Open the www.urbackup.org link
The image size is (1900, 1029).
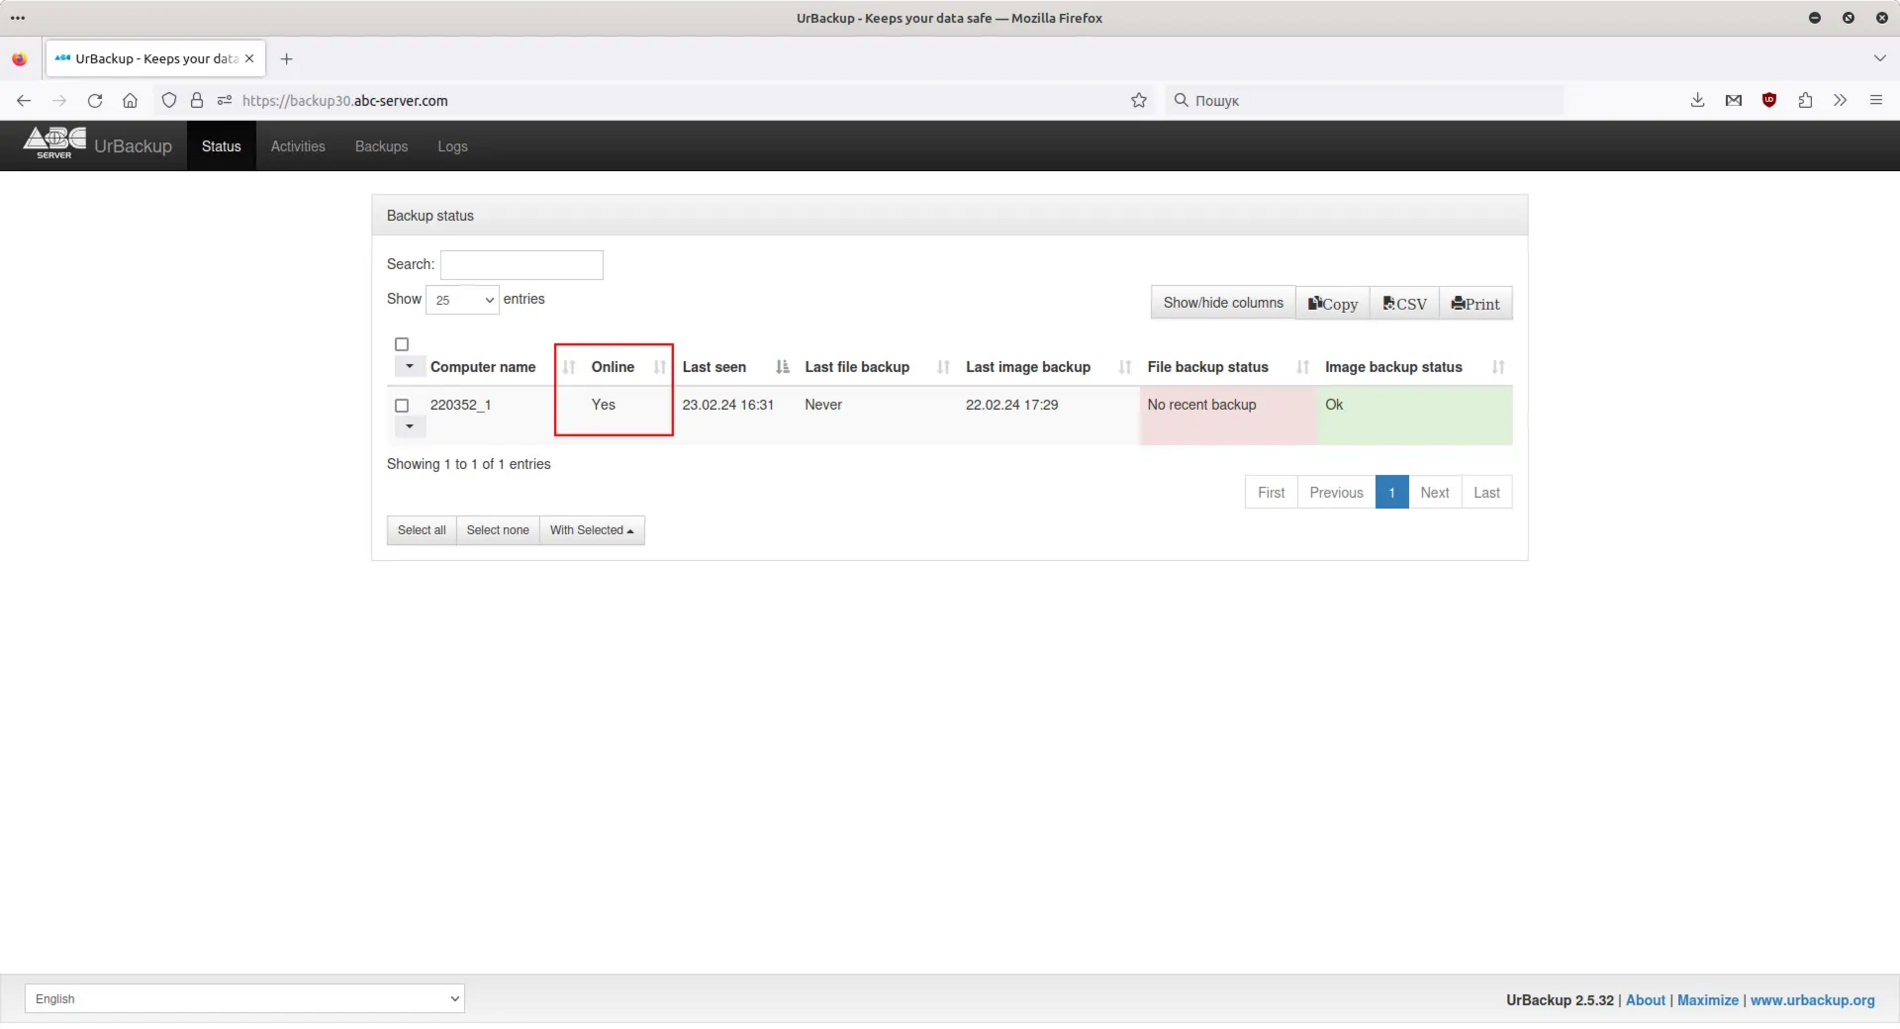(x=1814, y=999)
